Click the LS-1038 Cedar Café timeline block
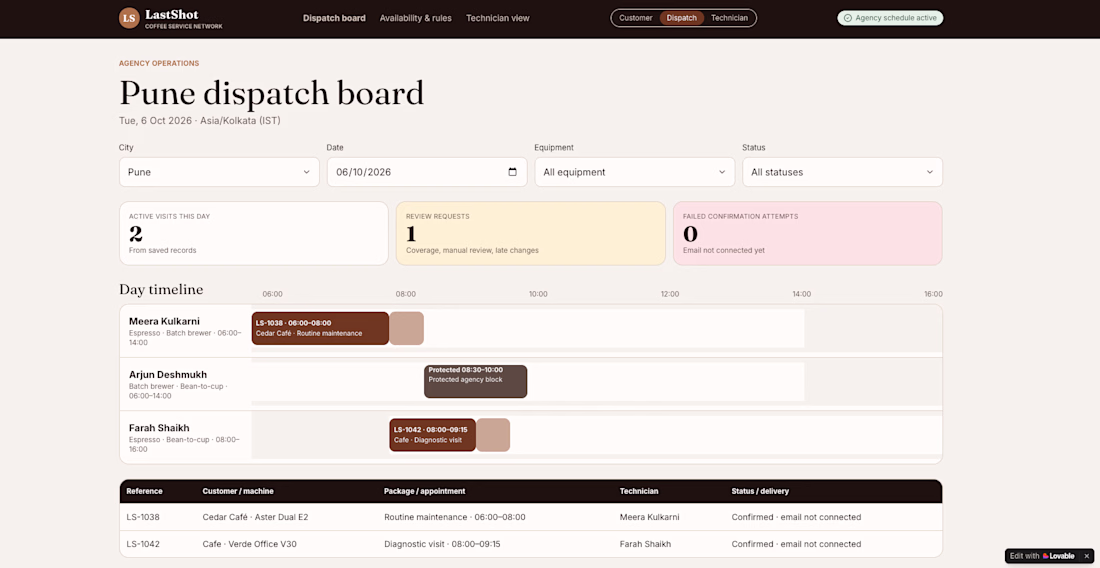The image size is (1100, 568). coord(320,328)
